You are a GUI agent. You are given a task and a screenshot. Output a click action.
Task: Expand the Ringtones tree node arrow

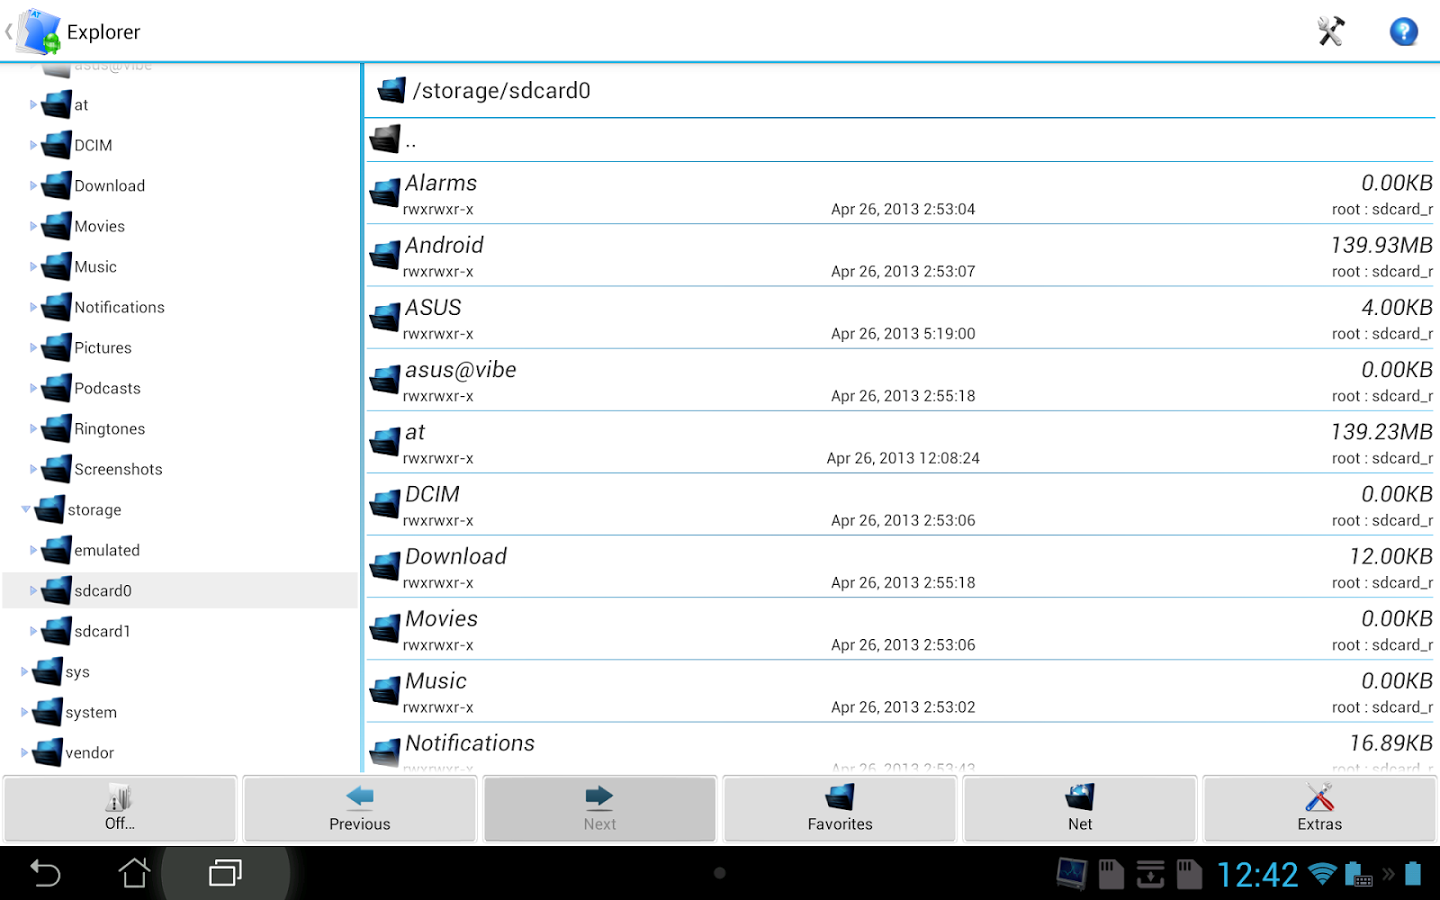click(33, 428)
